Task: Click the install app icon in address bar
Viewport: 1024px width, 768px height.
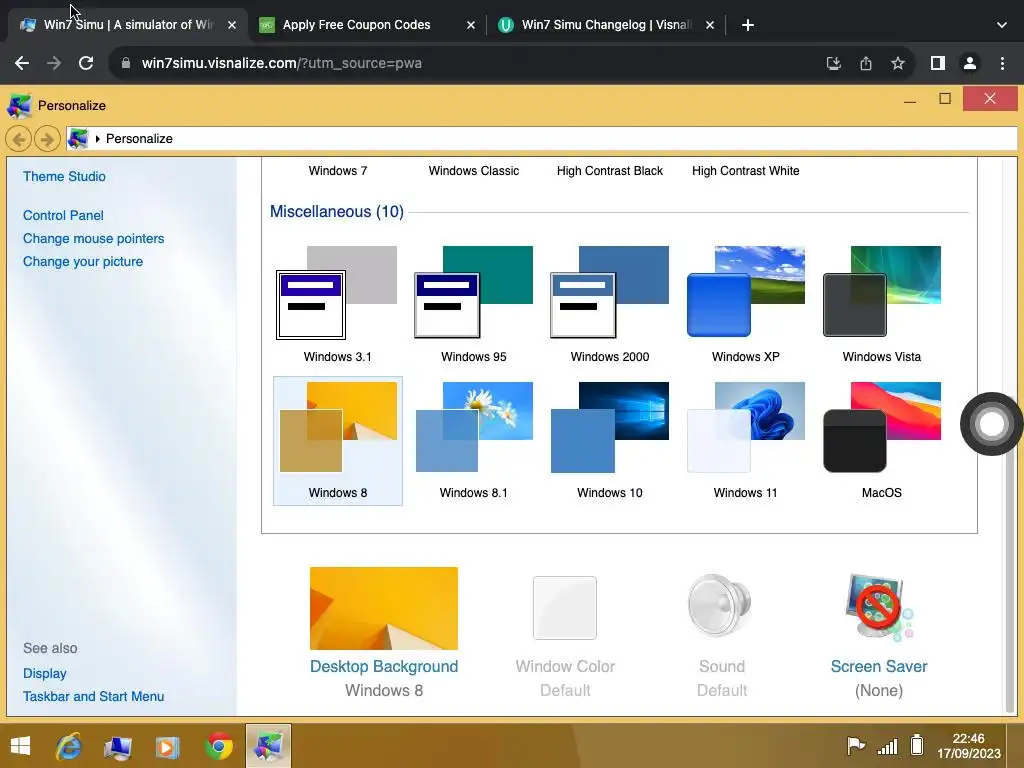Action: pos(833,63)
